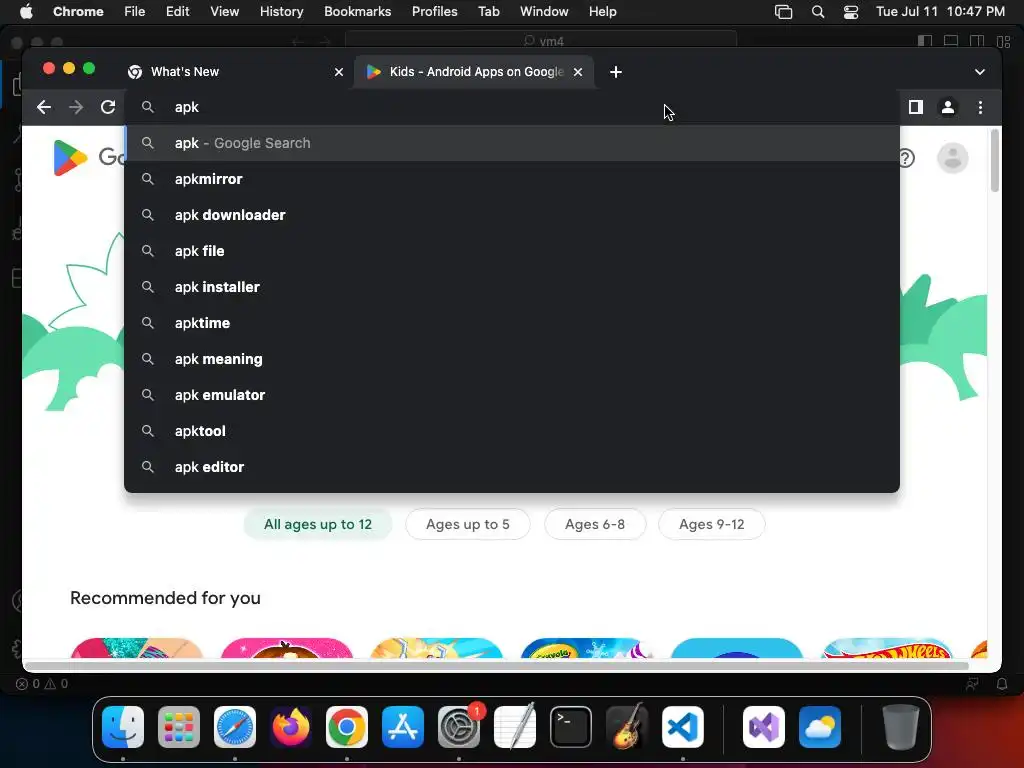Expand the tab search chevron

pos(980,72)
